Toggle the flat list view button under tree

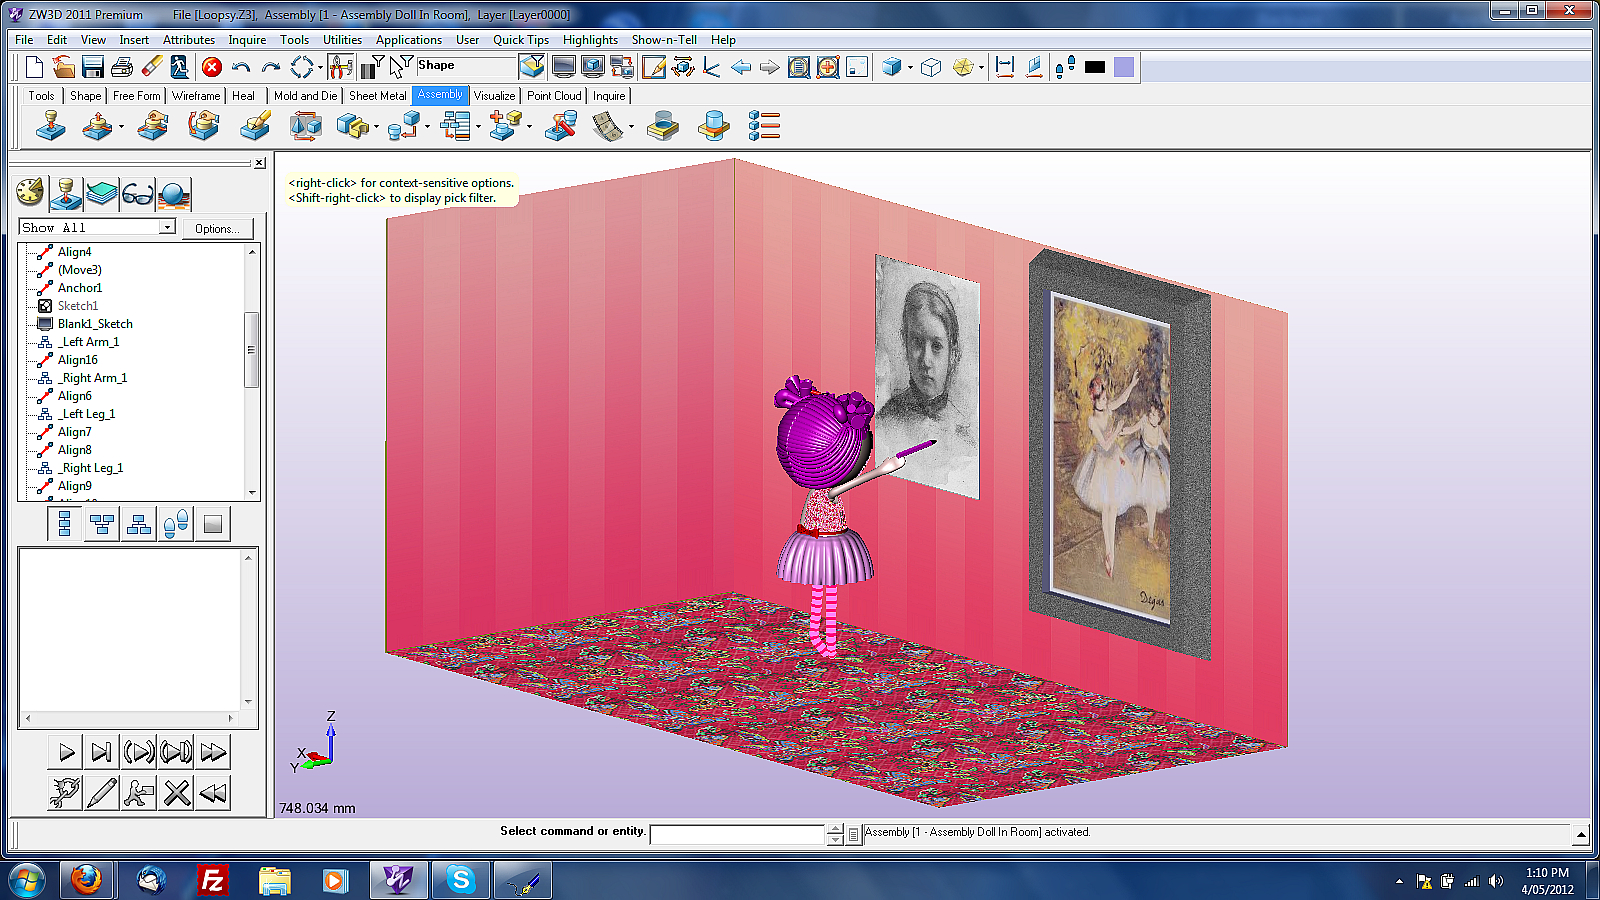coord(65,524)
